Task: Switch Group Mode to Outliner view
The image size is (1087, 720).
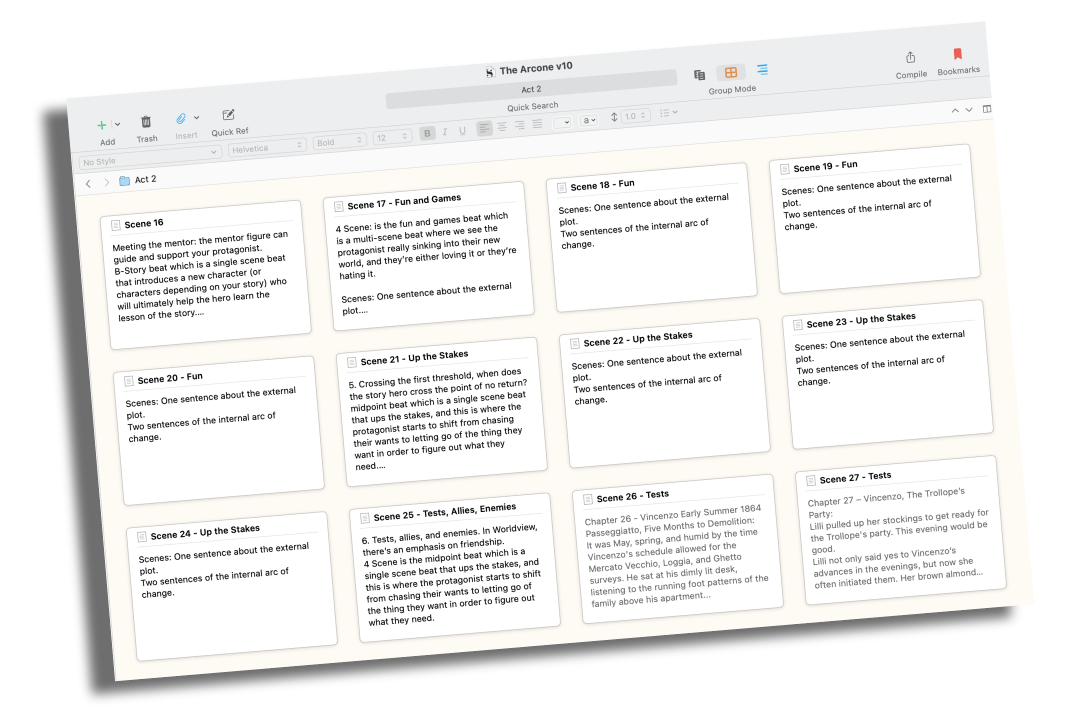Action: (x=762, y=70)
